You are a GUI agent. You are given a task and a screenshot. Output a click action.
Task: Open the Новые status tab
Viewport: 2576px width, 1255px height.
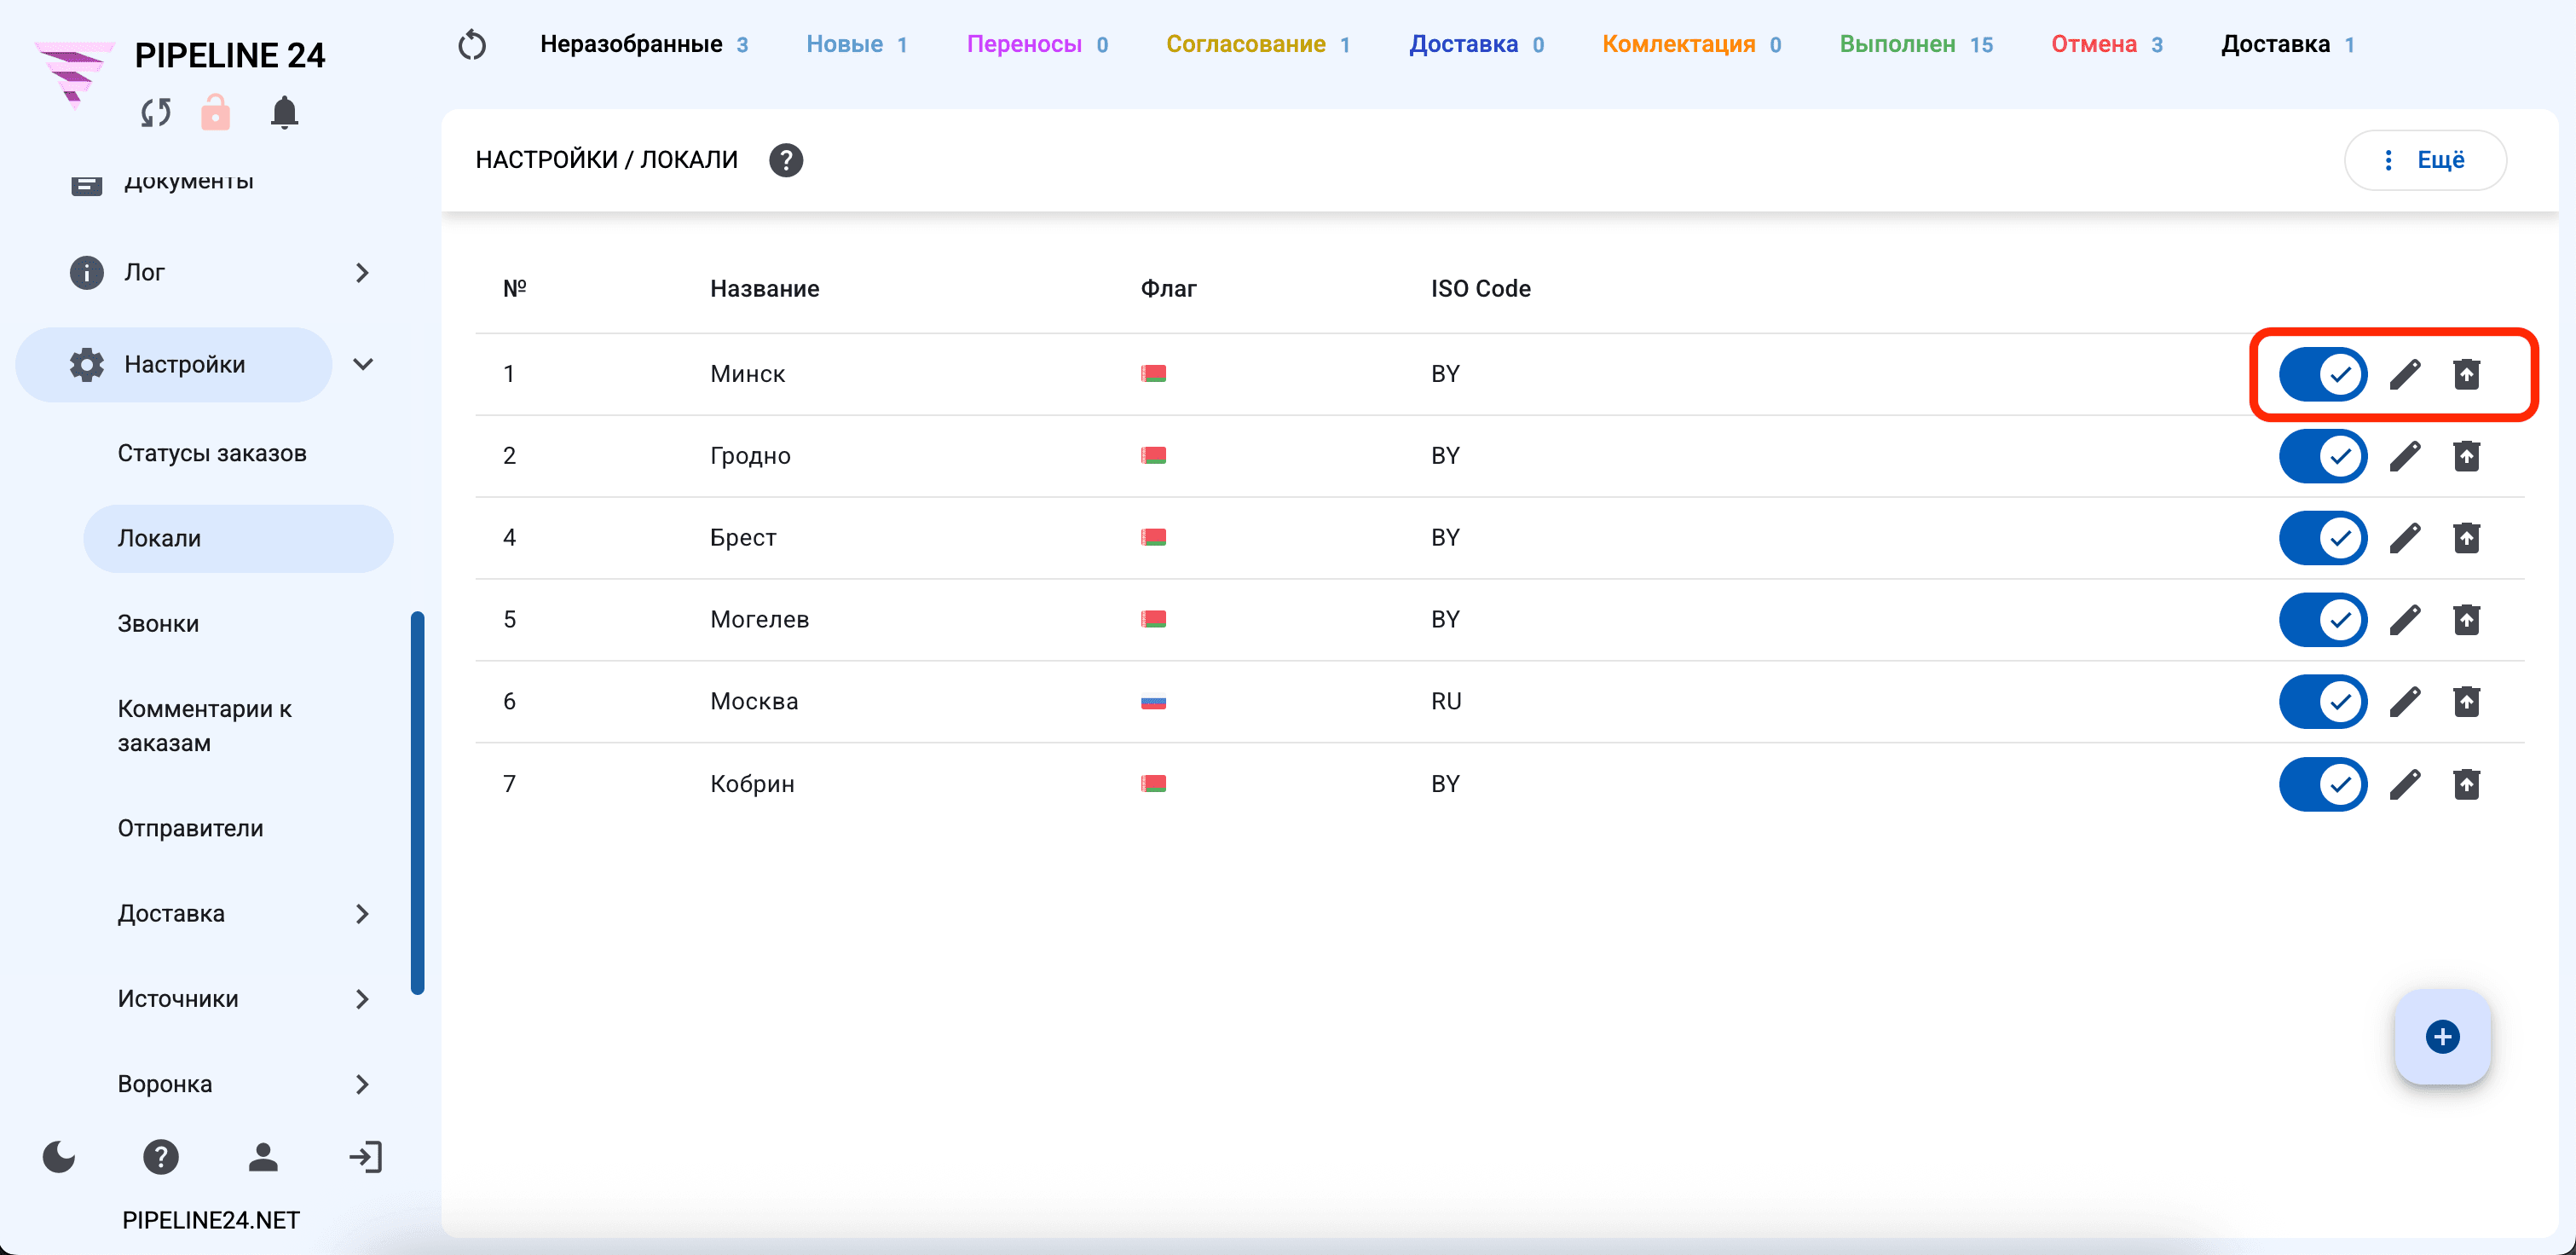click(x=857, y=45)
